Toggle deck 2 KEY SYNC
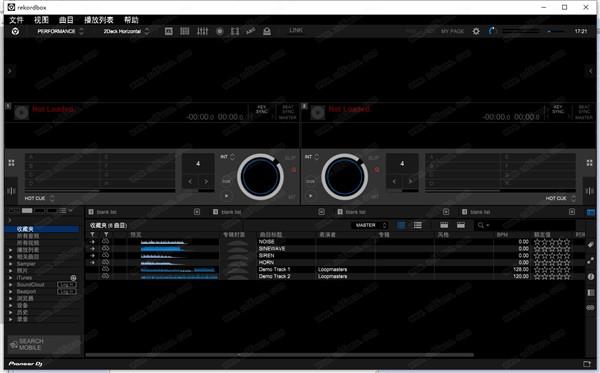Screen dimensions: 600x373 (x=558, y=109)
